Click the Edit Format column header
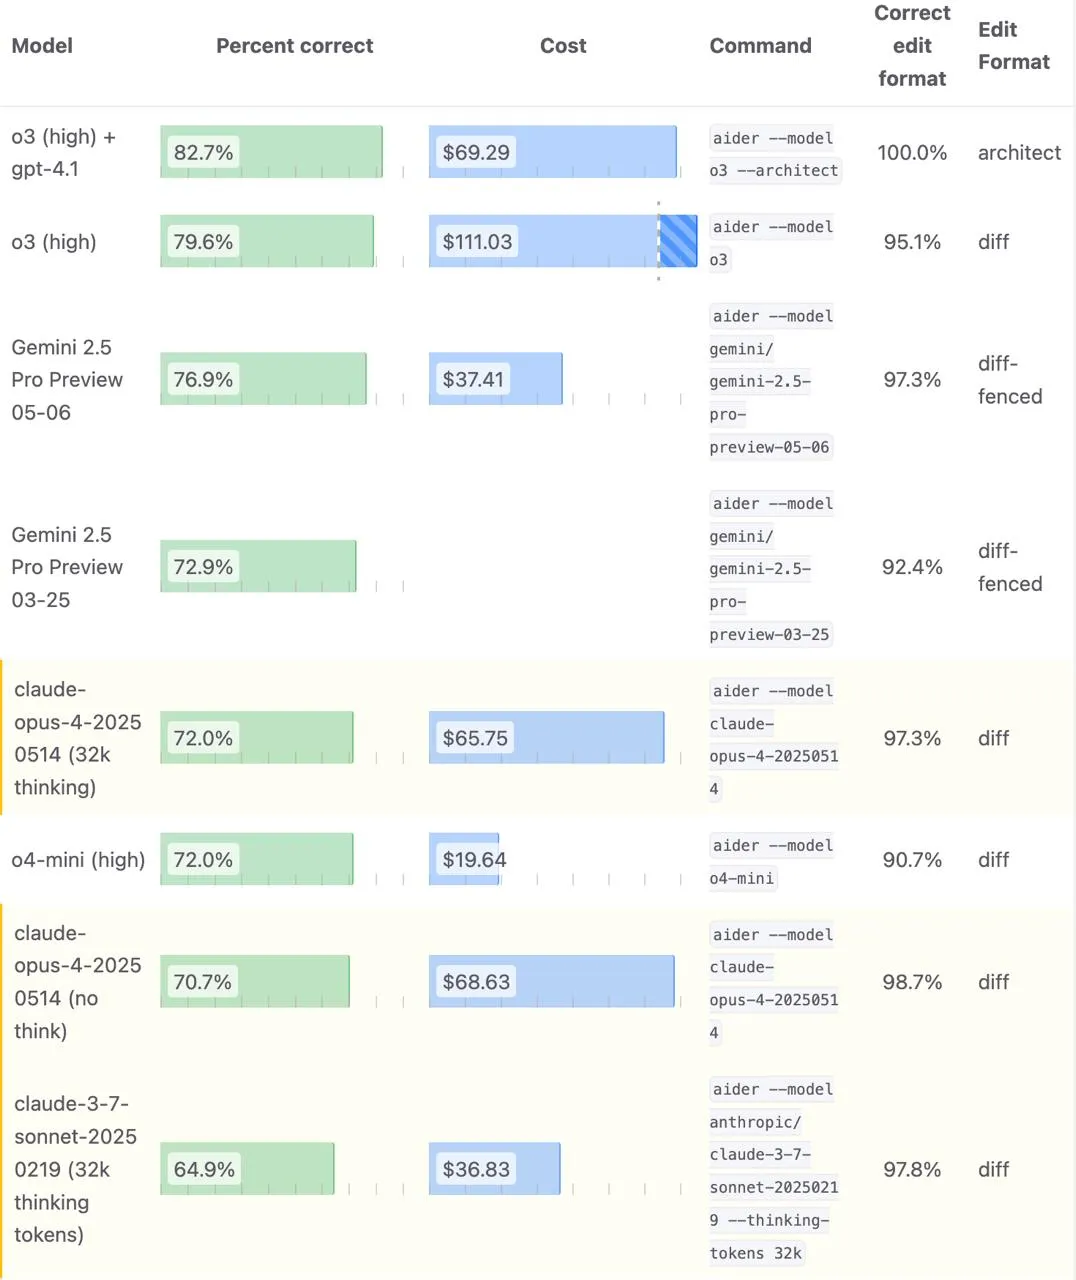Screen dimensions: 1076x1280 (x=1014, y=46)
